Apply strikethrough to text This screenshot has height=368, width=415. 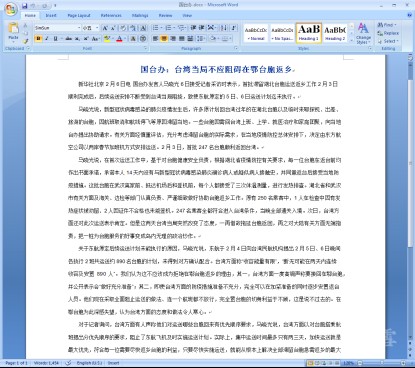pos(69,39)
